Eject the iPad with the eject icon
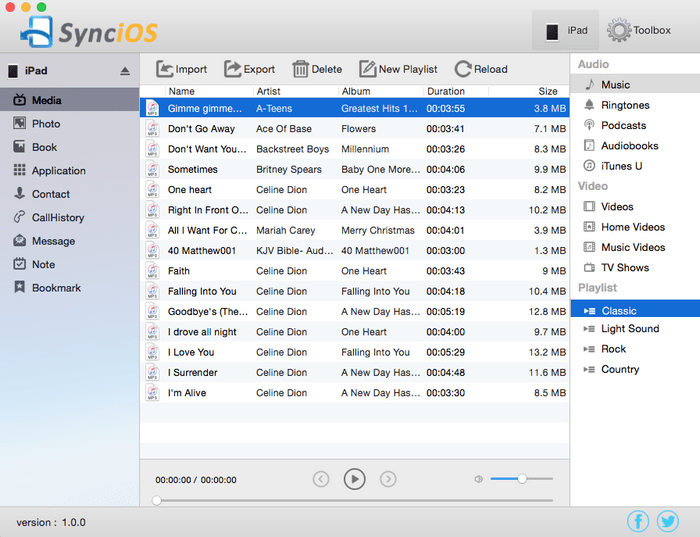The image size is (700, 537). [x=125, y=71]
